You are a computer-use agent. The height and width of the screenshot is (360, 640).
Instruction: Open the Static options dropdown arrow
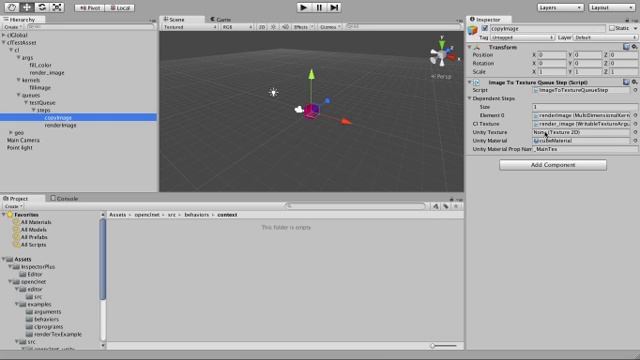[635, 29]
